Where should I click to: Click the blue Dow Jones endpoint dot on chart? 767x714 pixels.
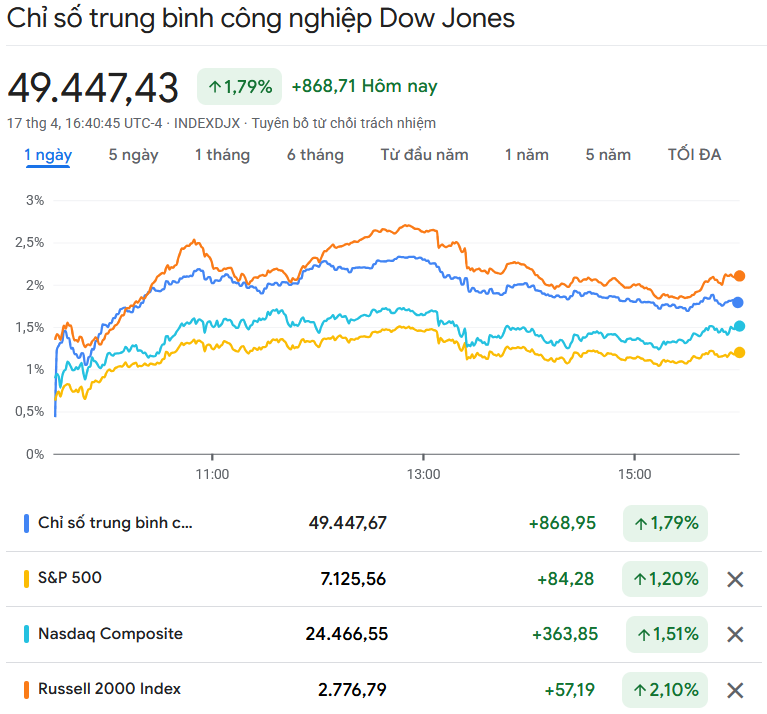pos(738,302)
